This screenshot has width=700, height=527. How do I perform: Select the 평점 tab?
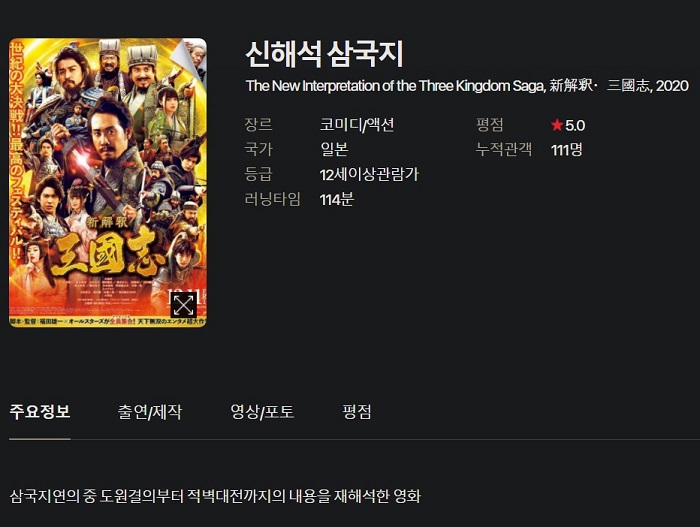357,411
